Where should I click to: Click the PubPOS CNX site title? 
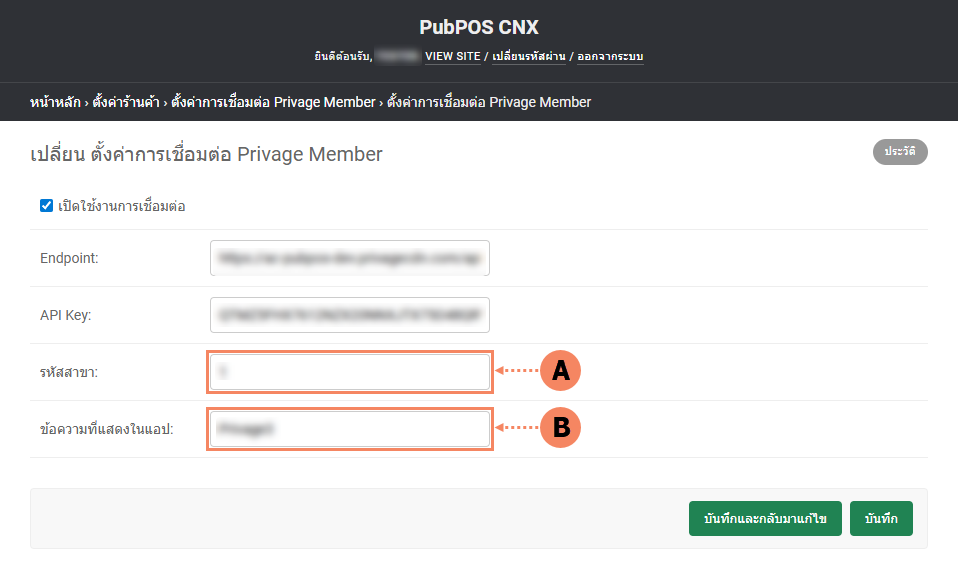point(478,26)
